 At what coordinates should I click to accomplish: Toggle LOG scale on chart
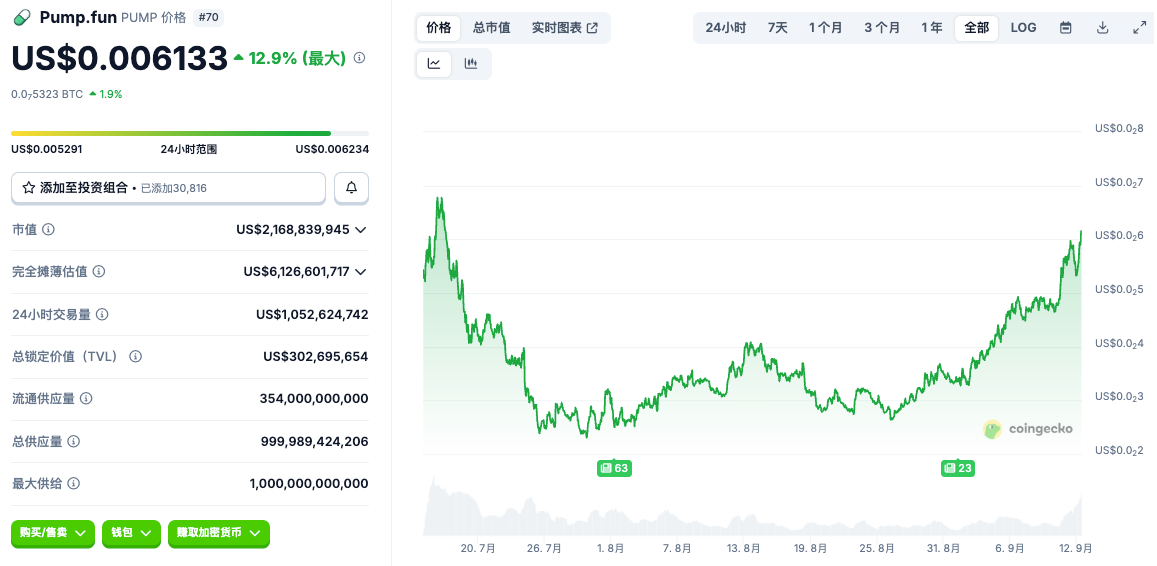click(x=1023, y=28)
